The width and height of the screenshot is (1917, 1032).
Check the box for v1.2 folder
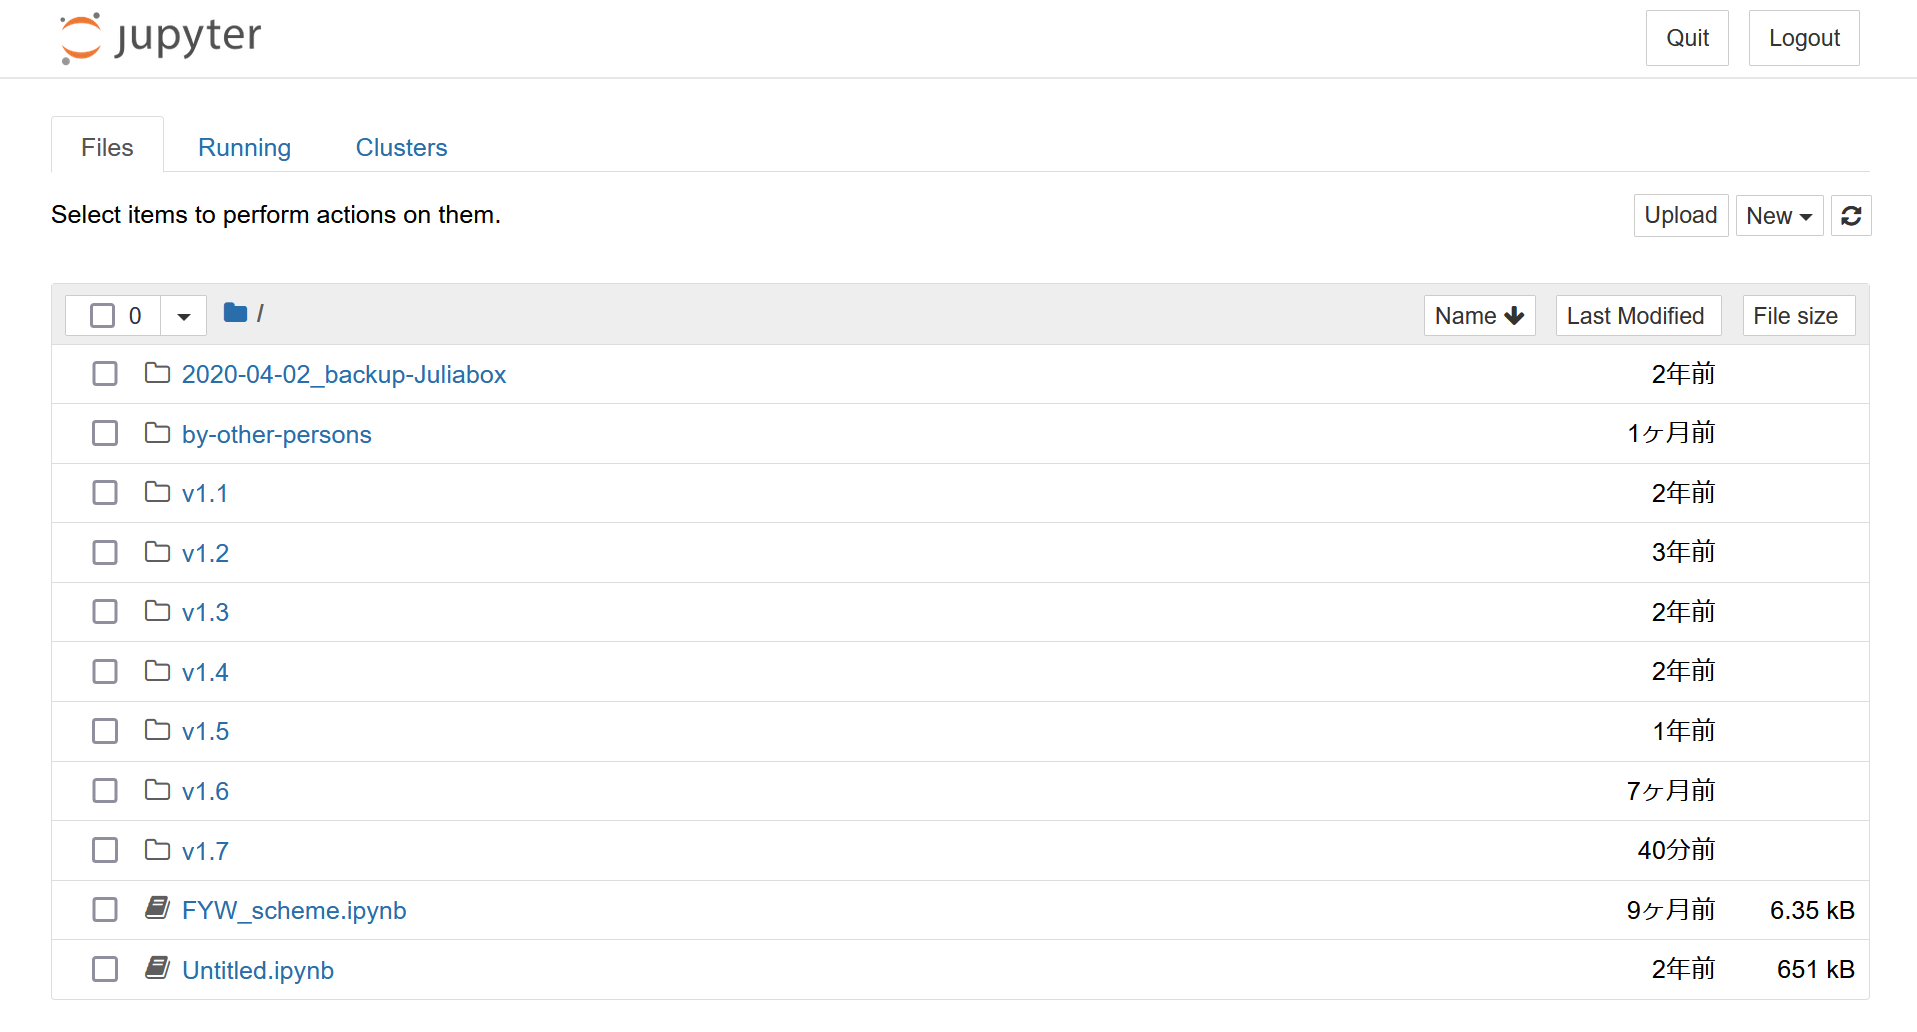click(105, 553)
